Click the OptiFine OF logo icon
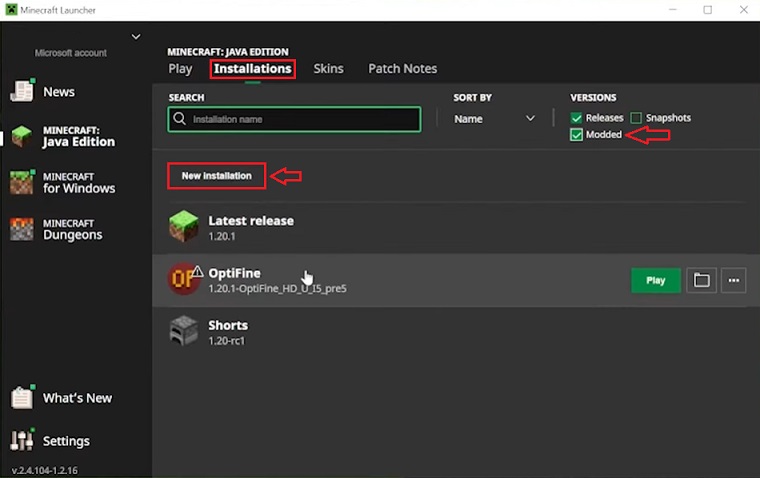 point(184,280)
